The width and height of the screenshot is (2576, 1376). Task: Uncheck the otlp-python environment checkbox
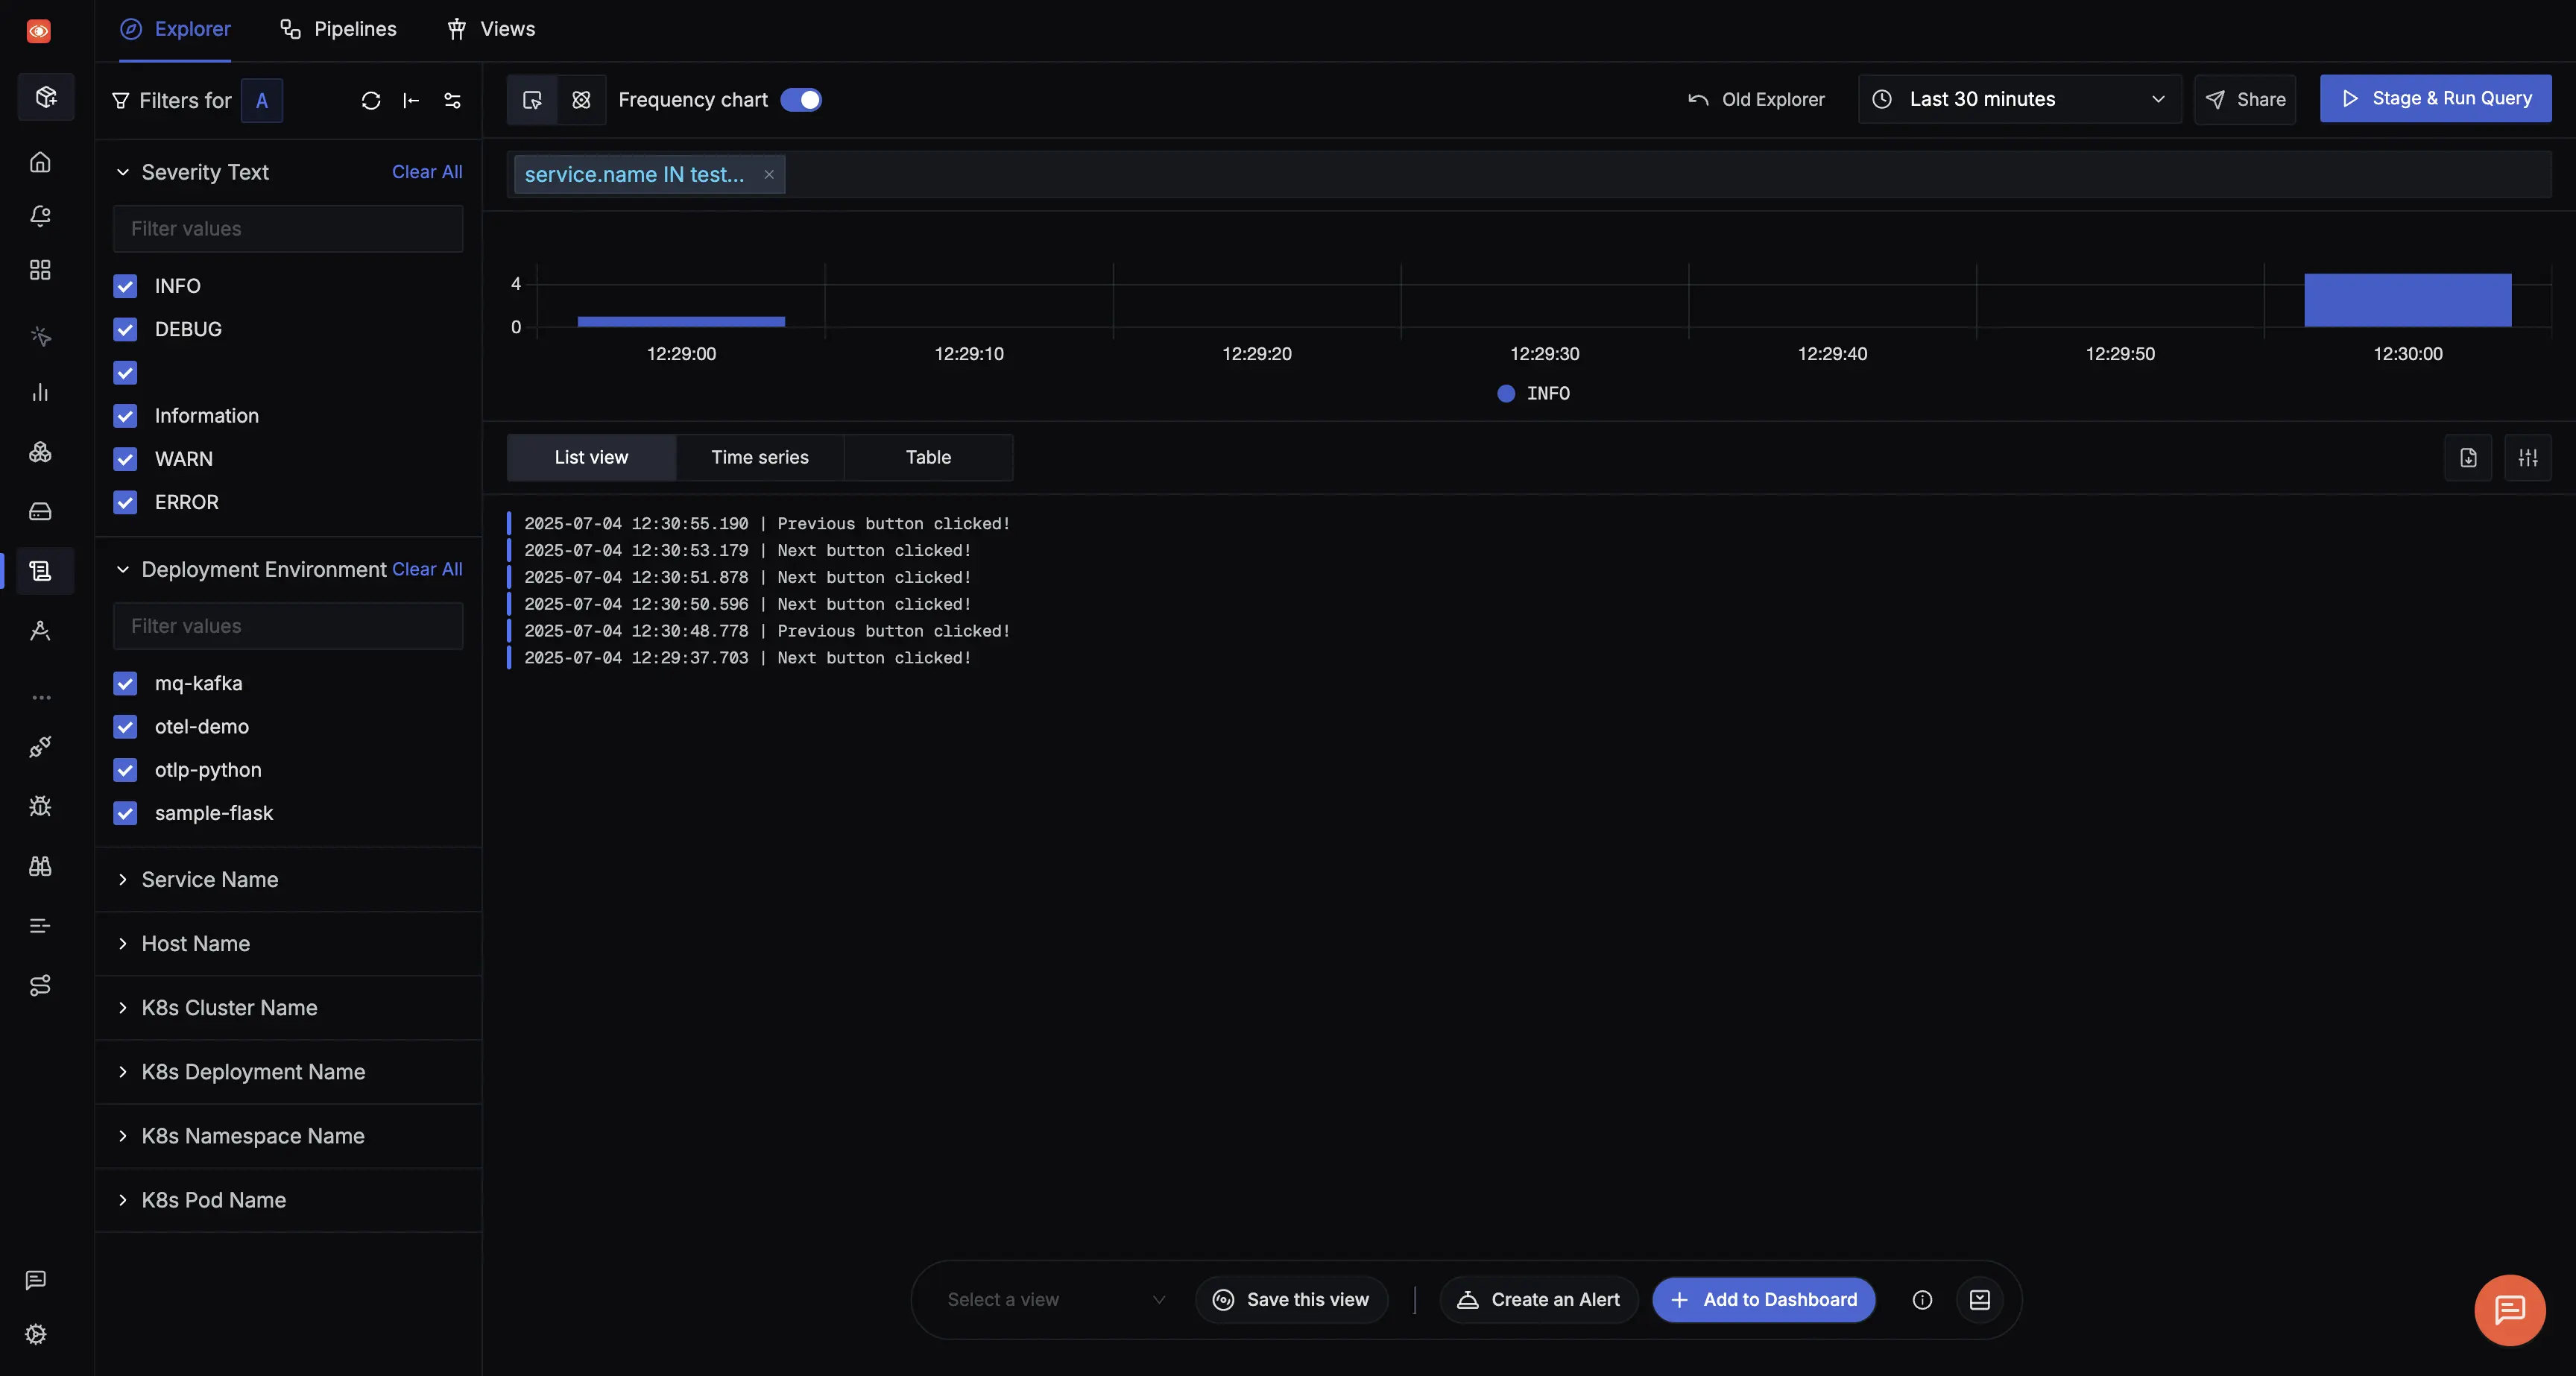(125, 770)
